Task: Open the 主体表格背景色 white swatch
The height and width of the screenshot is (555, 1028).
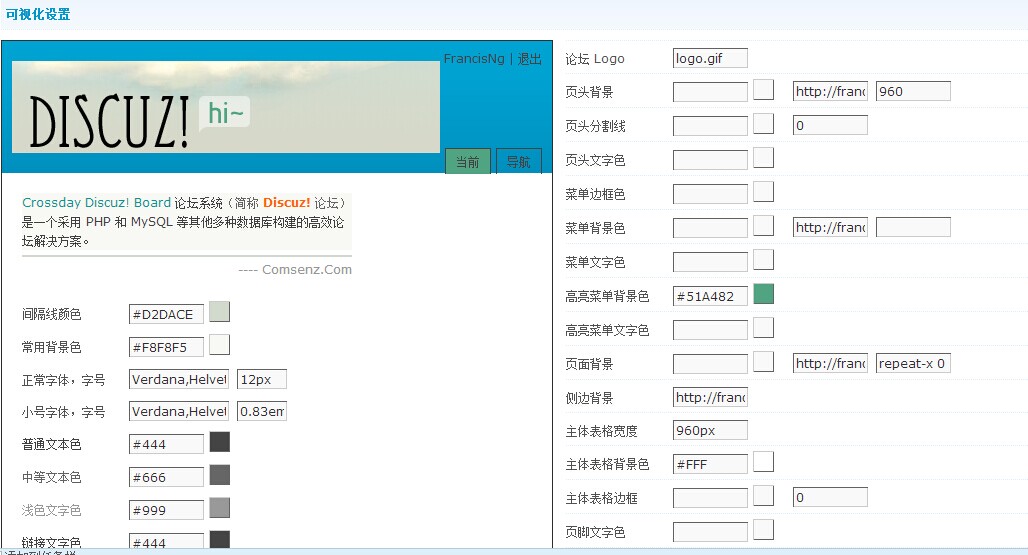Action: (763, 462)
